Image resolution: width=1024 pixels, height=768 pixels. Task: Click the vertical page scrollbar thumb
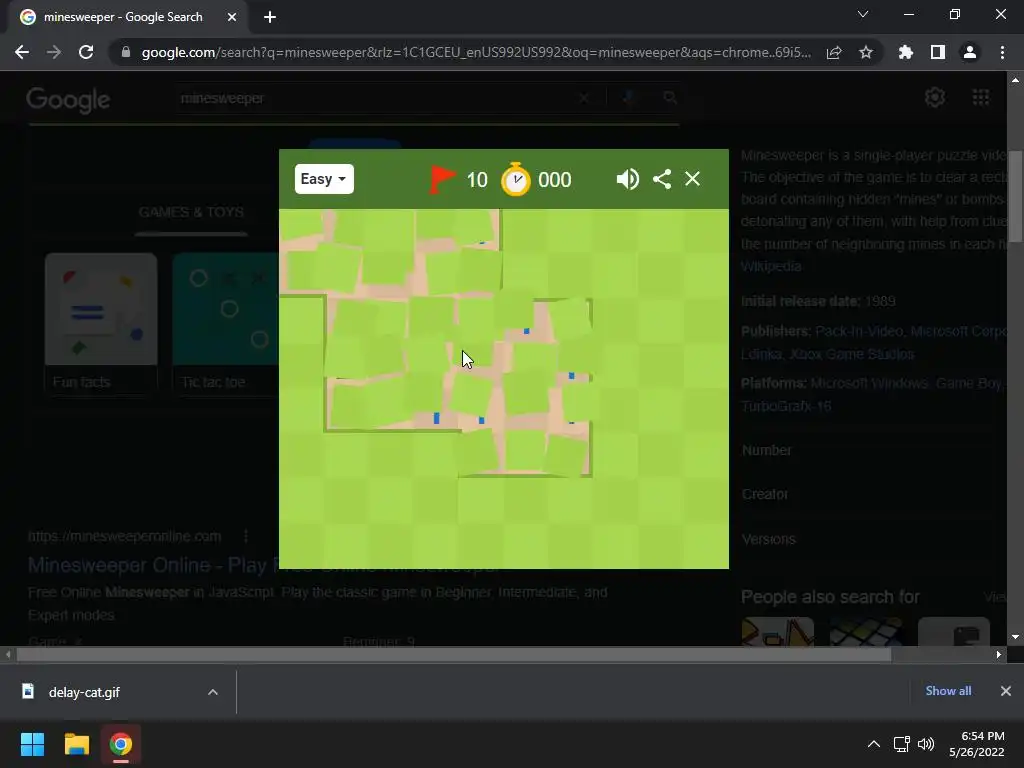tap(1015, 196)
